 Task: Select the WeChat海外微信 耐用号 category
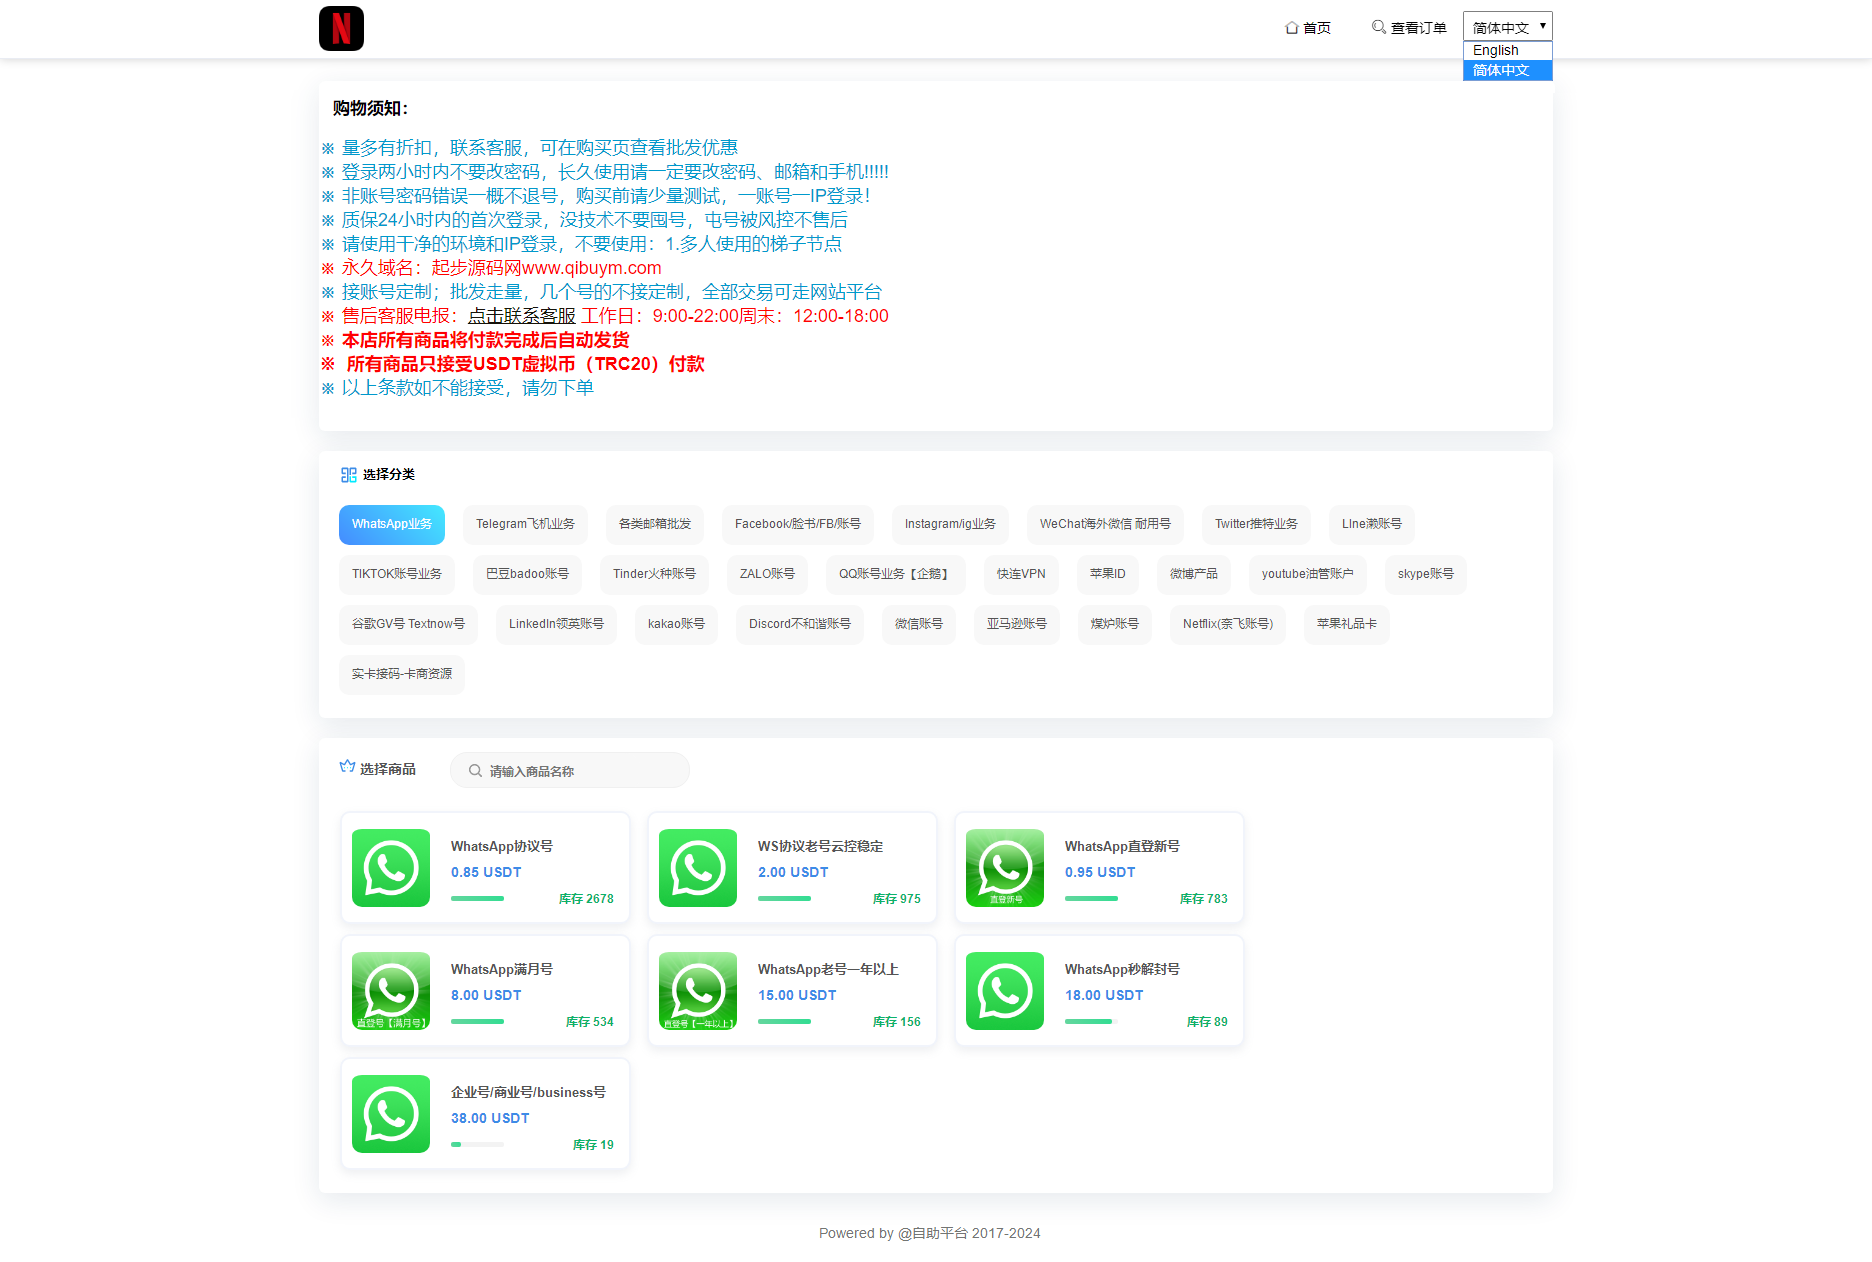(x=1105, y=525)
